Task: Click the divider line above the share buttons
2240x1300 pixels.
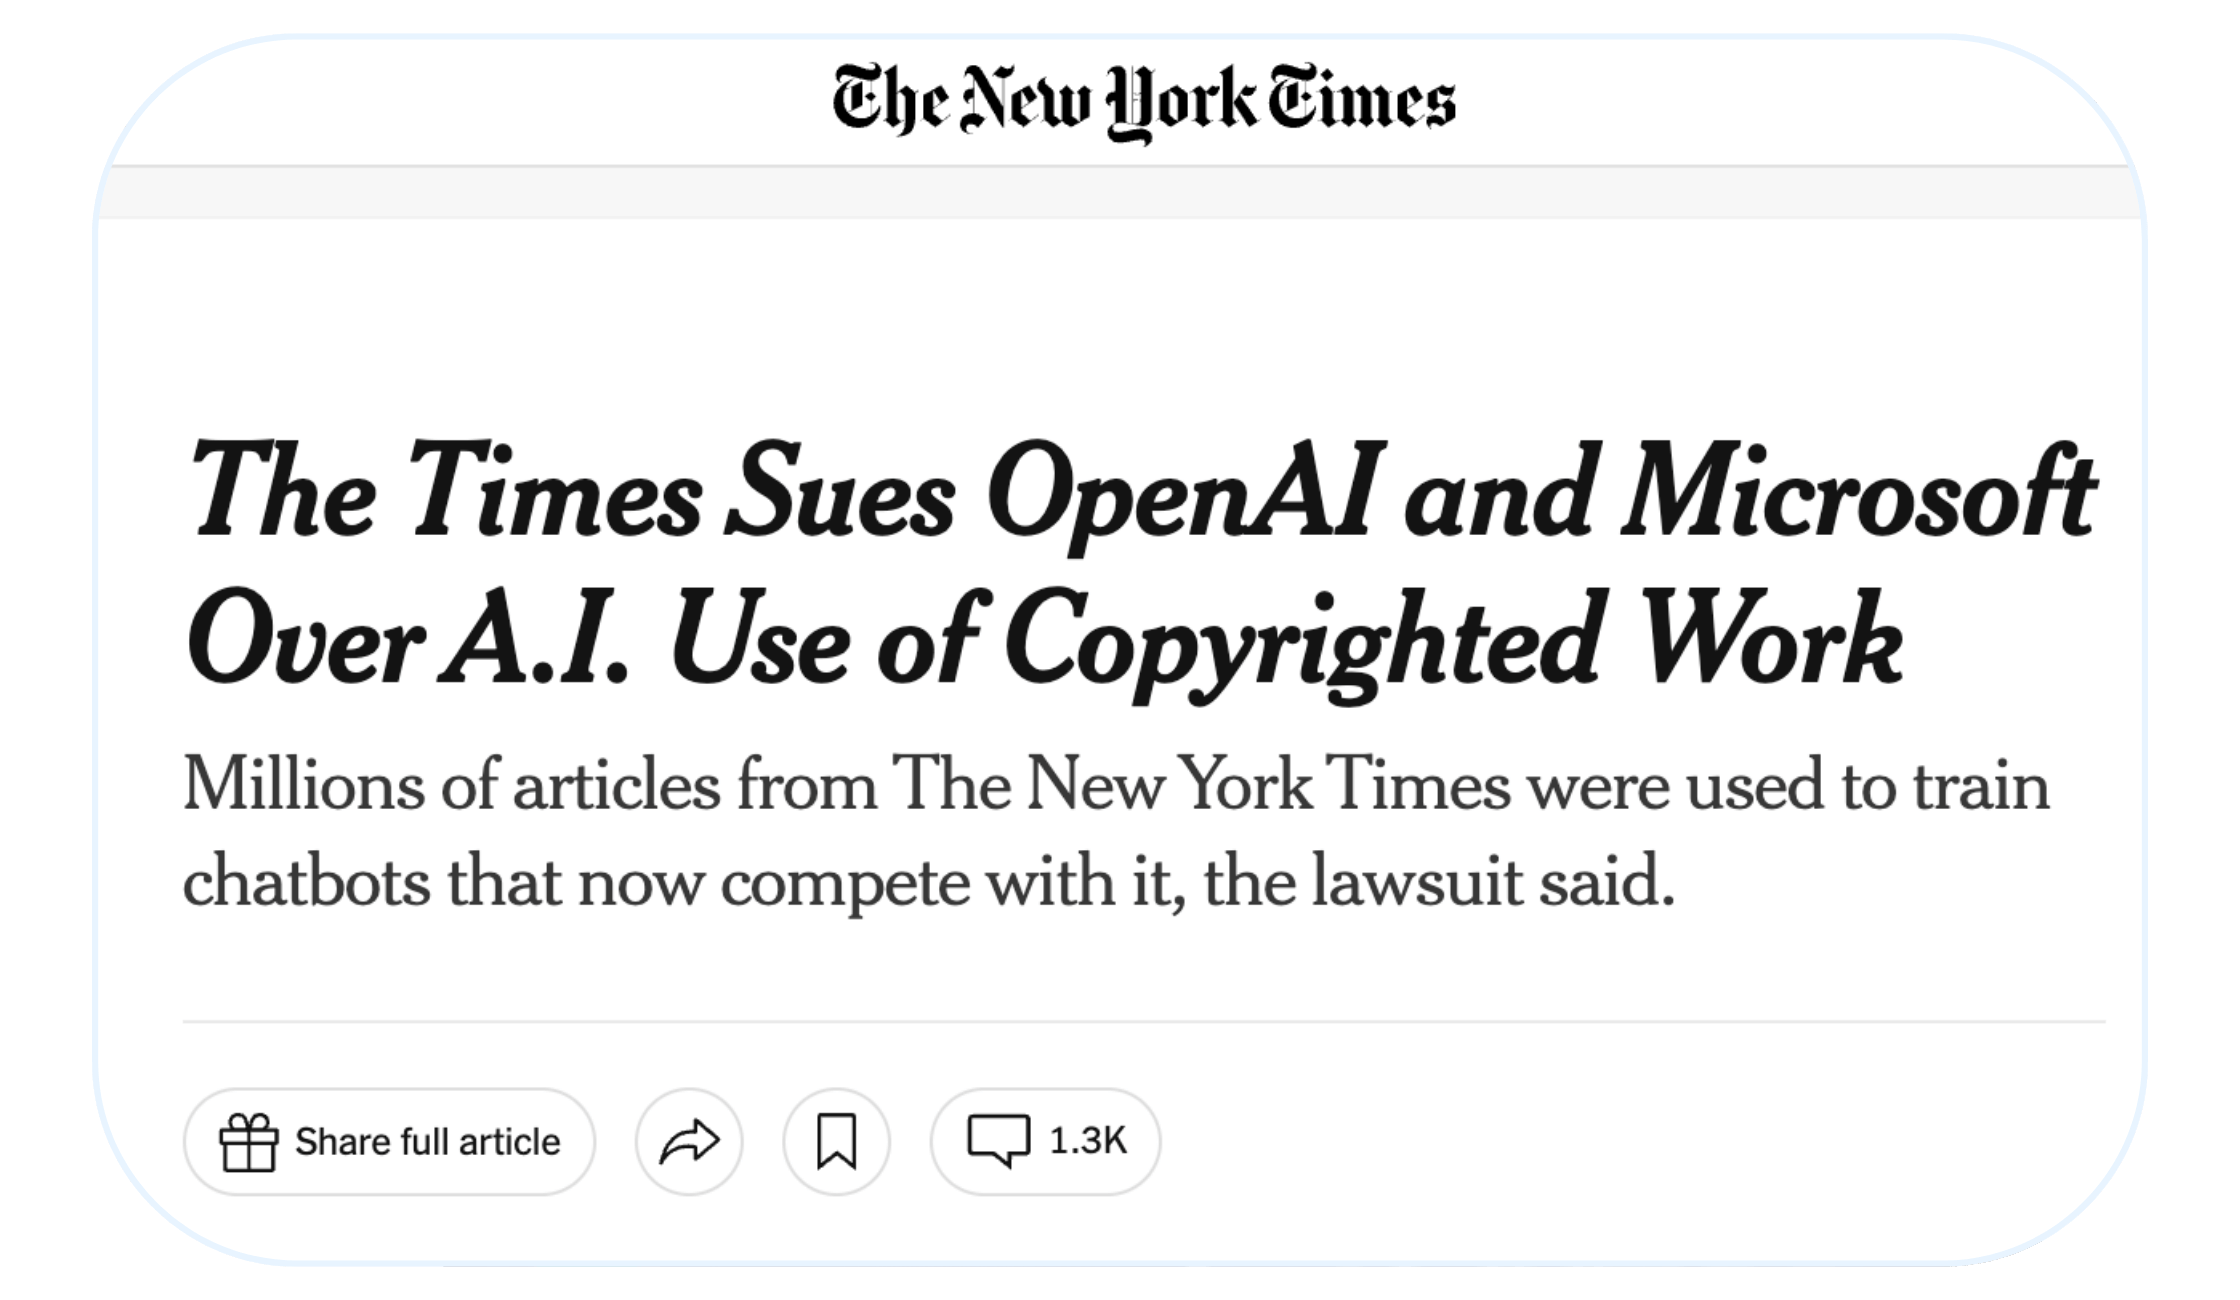Action: (x=1143, y=1022)
